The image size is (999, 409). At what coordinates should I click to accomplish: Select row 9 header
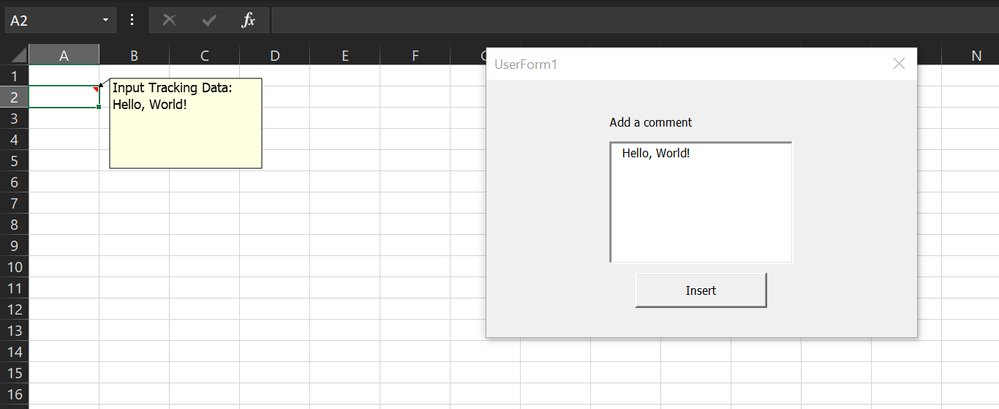(14, 245)
